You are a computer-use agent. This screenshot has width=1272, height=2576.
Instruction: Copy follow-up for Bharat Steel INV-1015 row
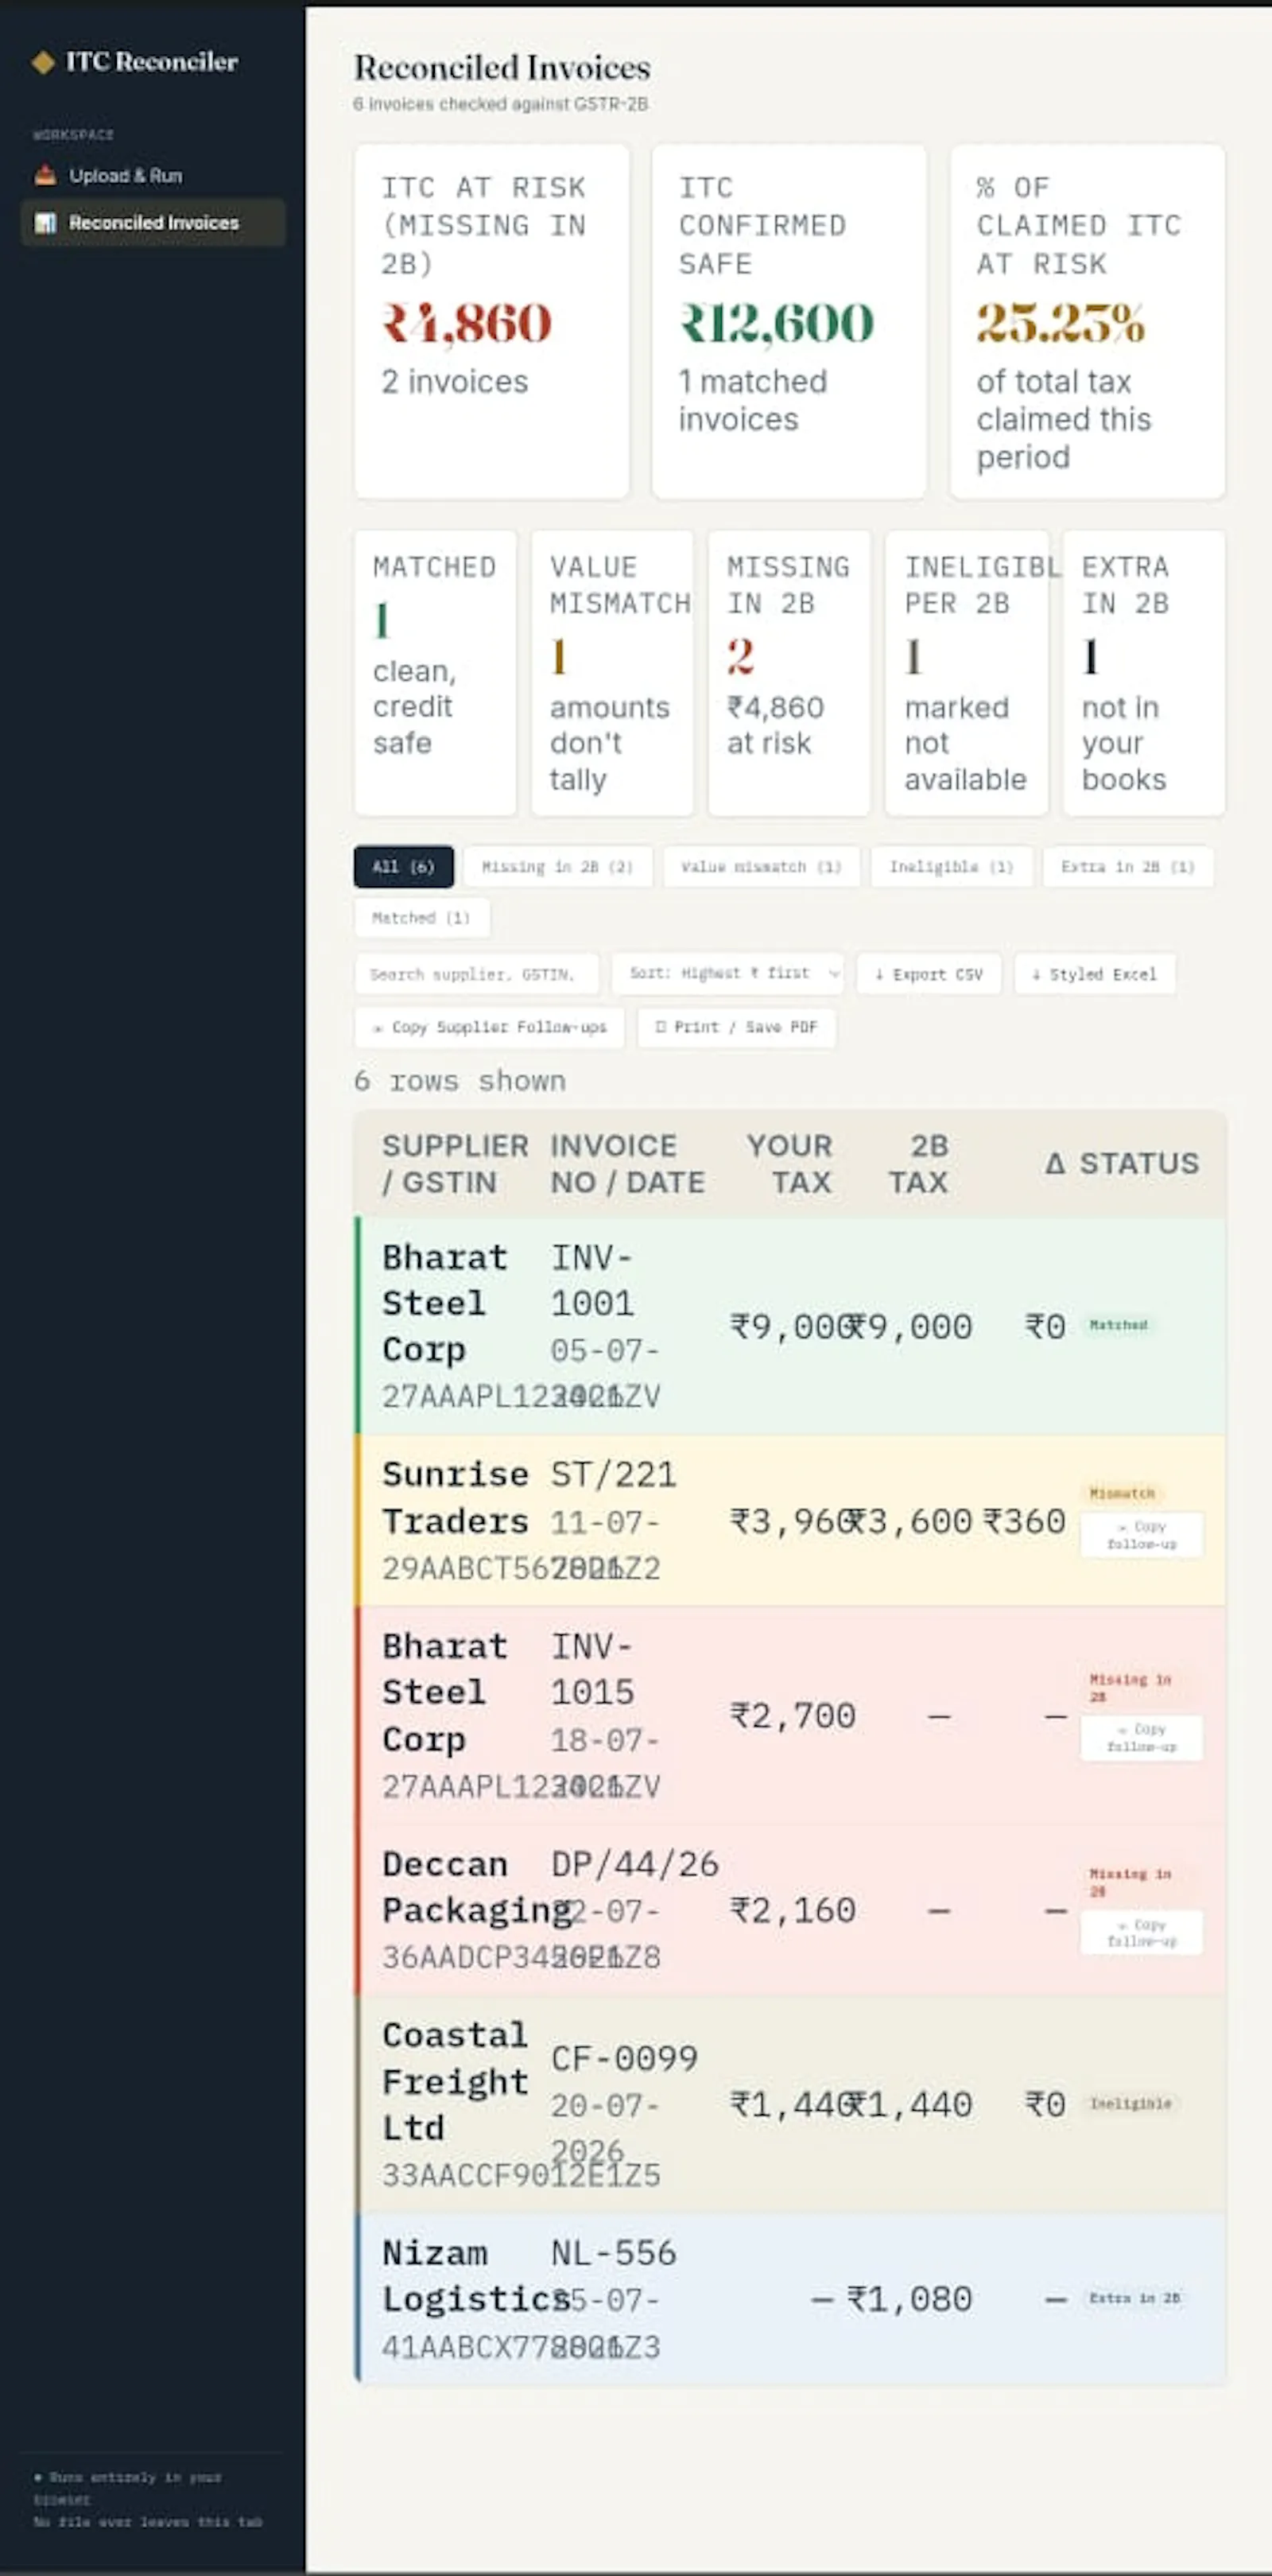[x=1141, y=1738]
